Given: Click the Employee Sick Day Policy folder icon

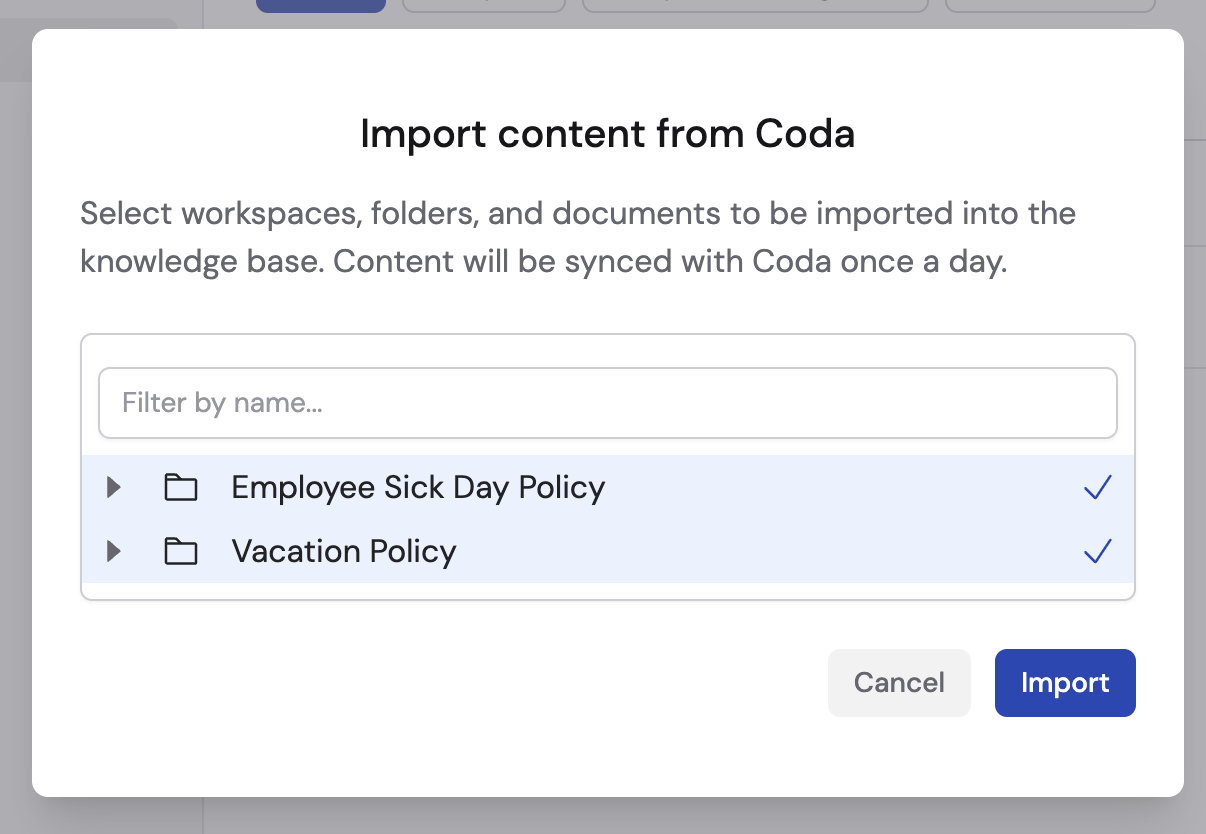Looking at the screenshot, I should point(181,487).
